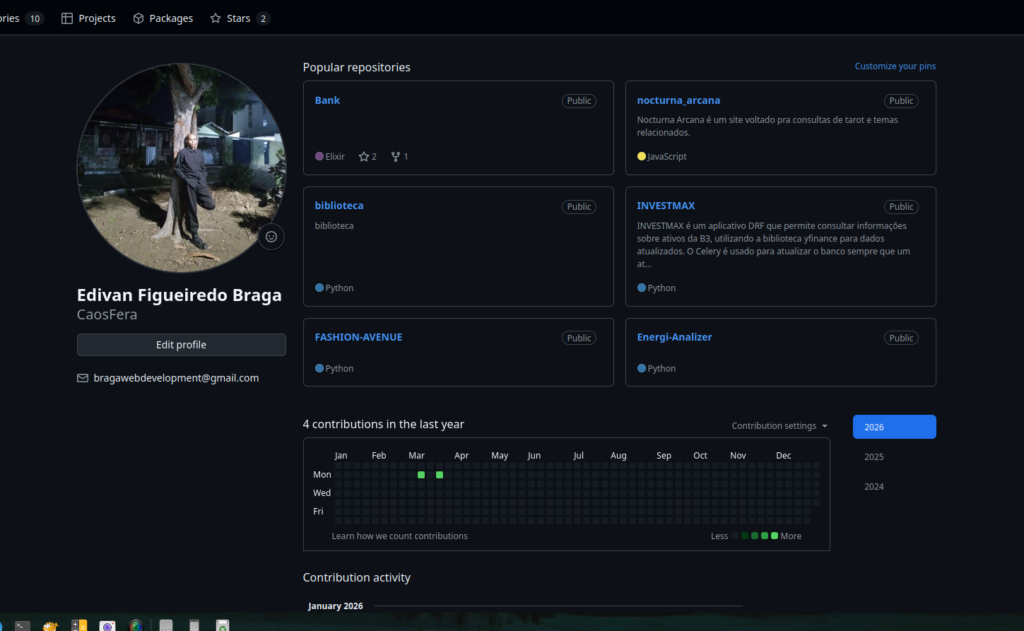Open the trash recycle icon in the taskbar
This screenshot has width=1024, height=631.
[223, 626]
